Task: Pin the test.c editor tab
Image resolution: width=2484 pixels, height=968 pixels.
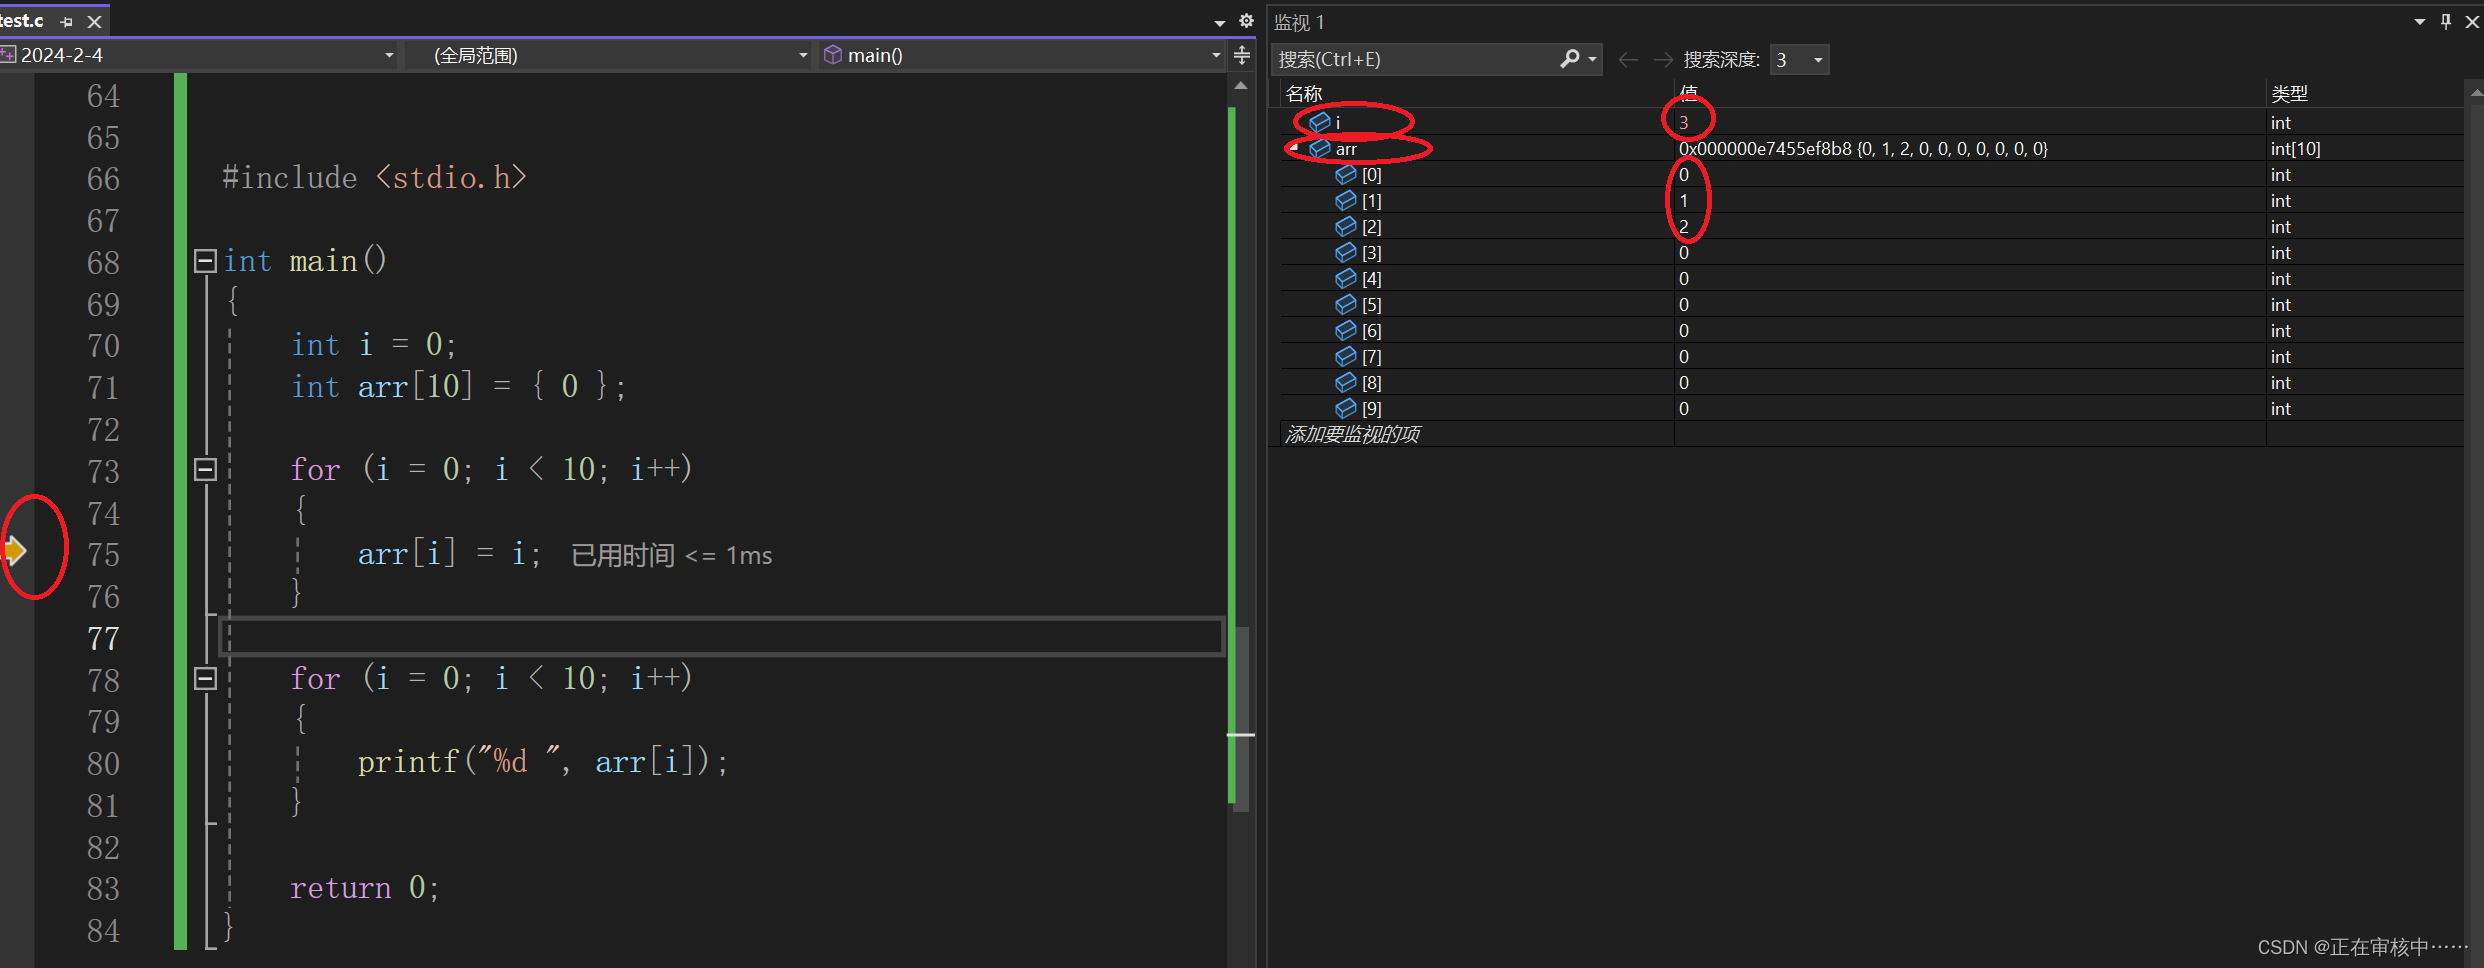Action: tap(67, 21)
